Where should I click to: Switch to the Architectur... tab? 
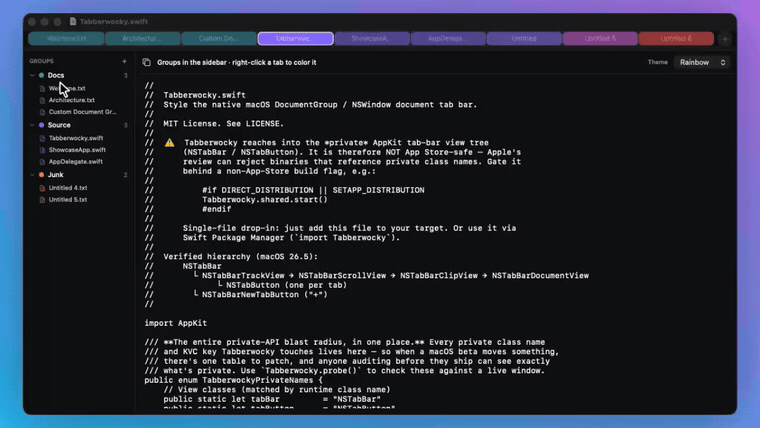pos(142,38)
